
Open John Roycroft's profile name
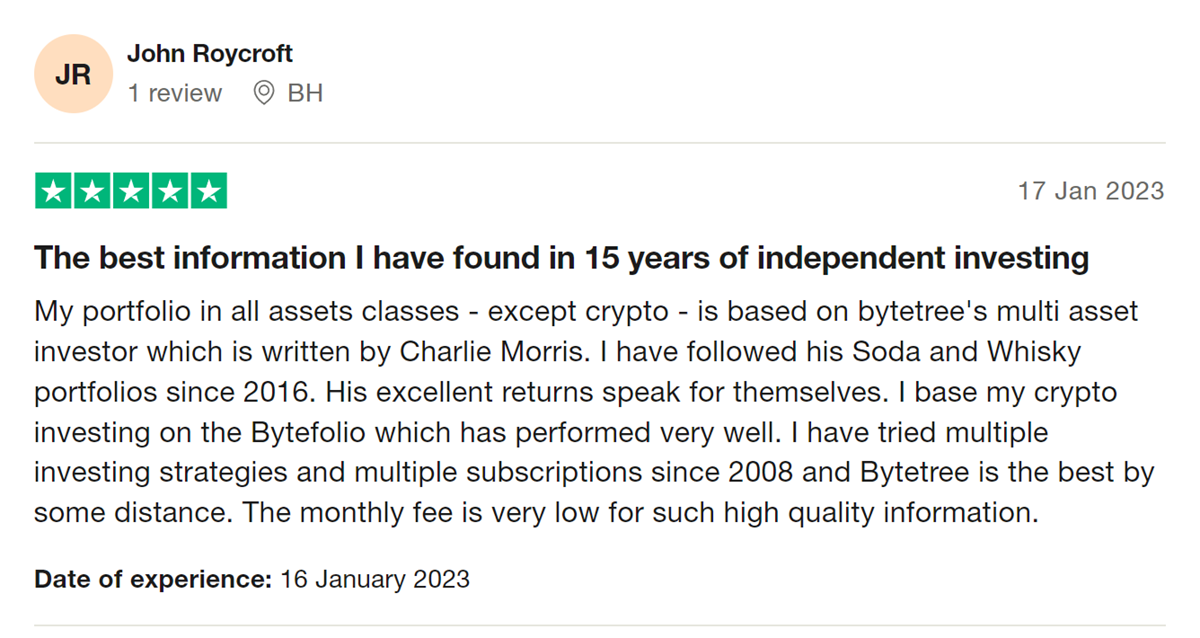pos(210,54)
